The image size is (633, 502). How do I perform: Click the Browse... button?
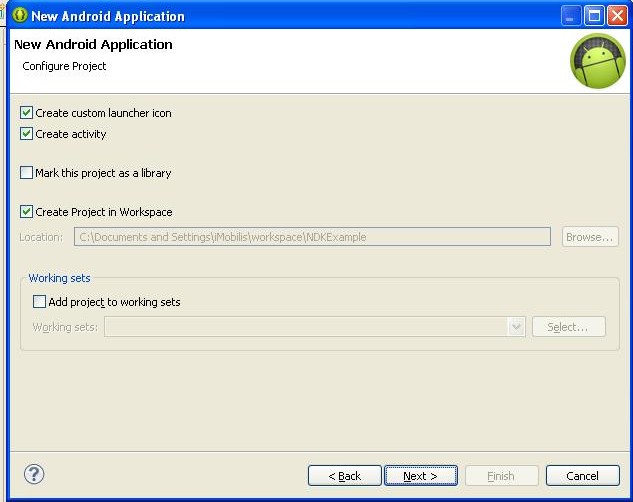[590, 237]
